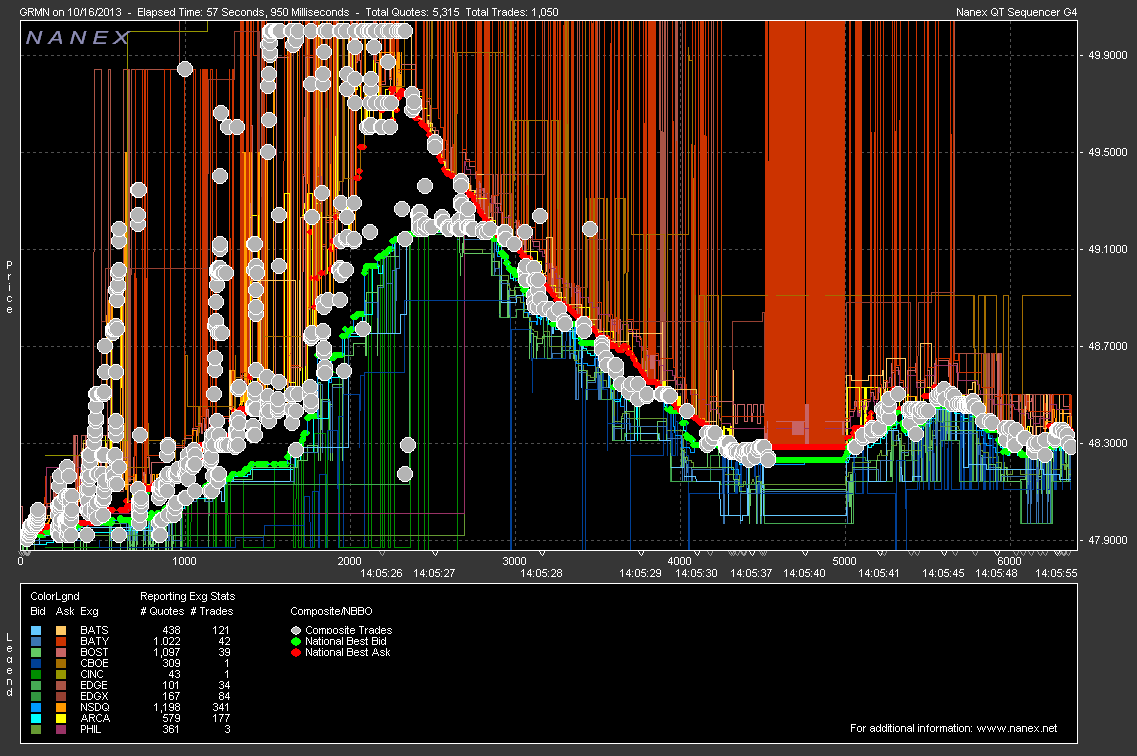
Task: Click the Reporting Exg Stats header
Action: (188, 597)
